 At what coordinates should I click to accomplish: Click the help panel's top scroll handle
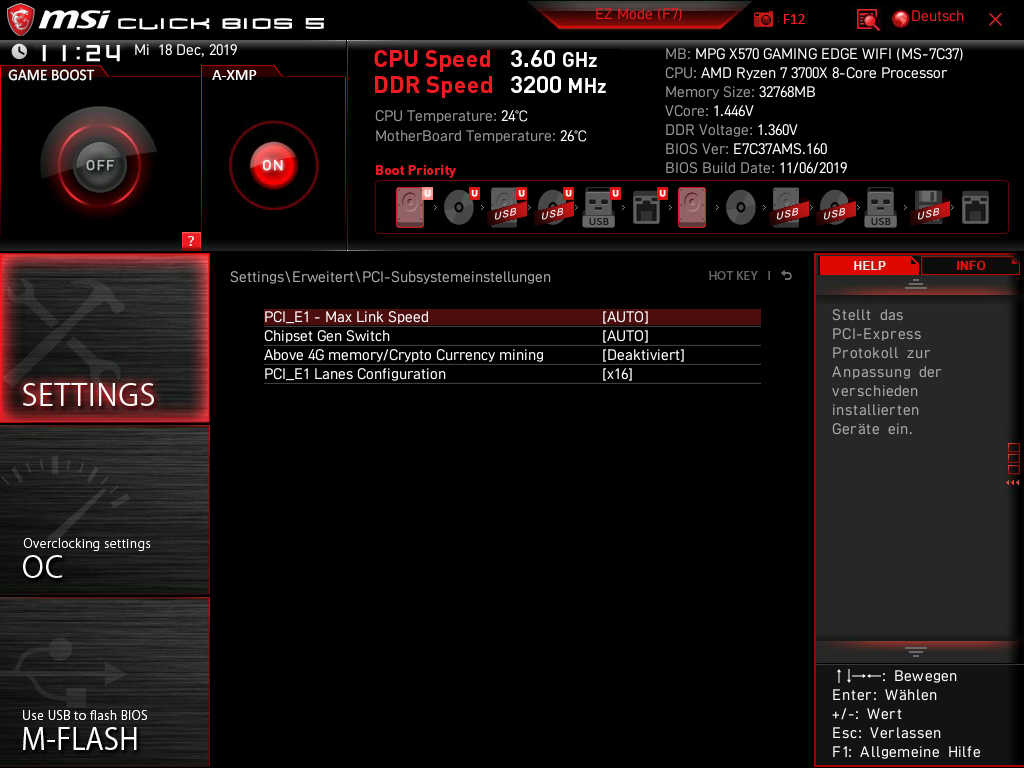[x=916, y=284]
